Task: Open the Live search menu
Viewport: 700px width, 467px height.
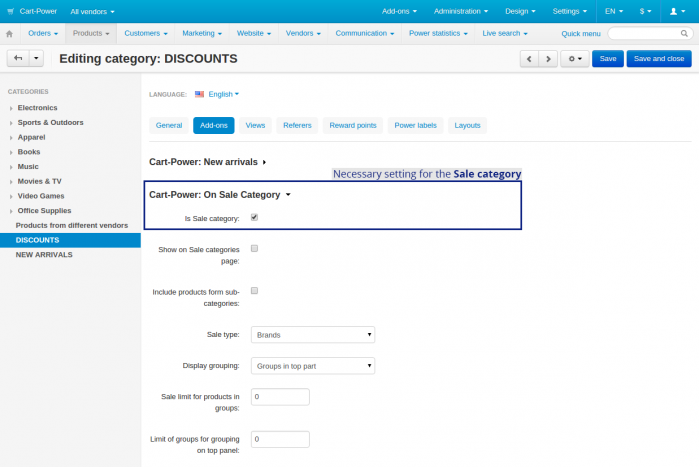Action: [505, 33]
